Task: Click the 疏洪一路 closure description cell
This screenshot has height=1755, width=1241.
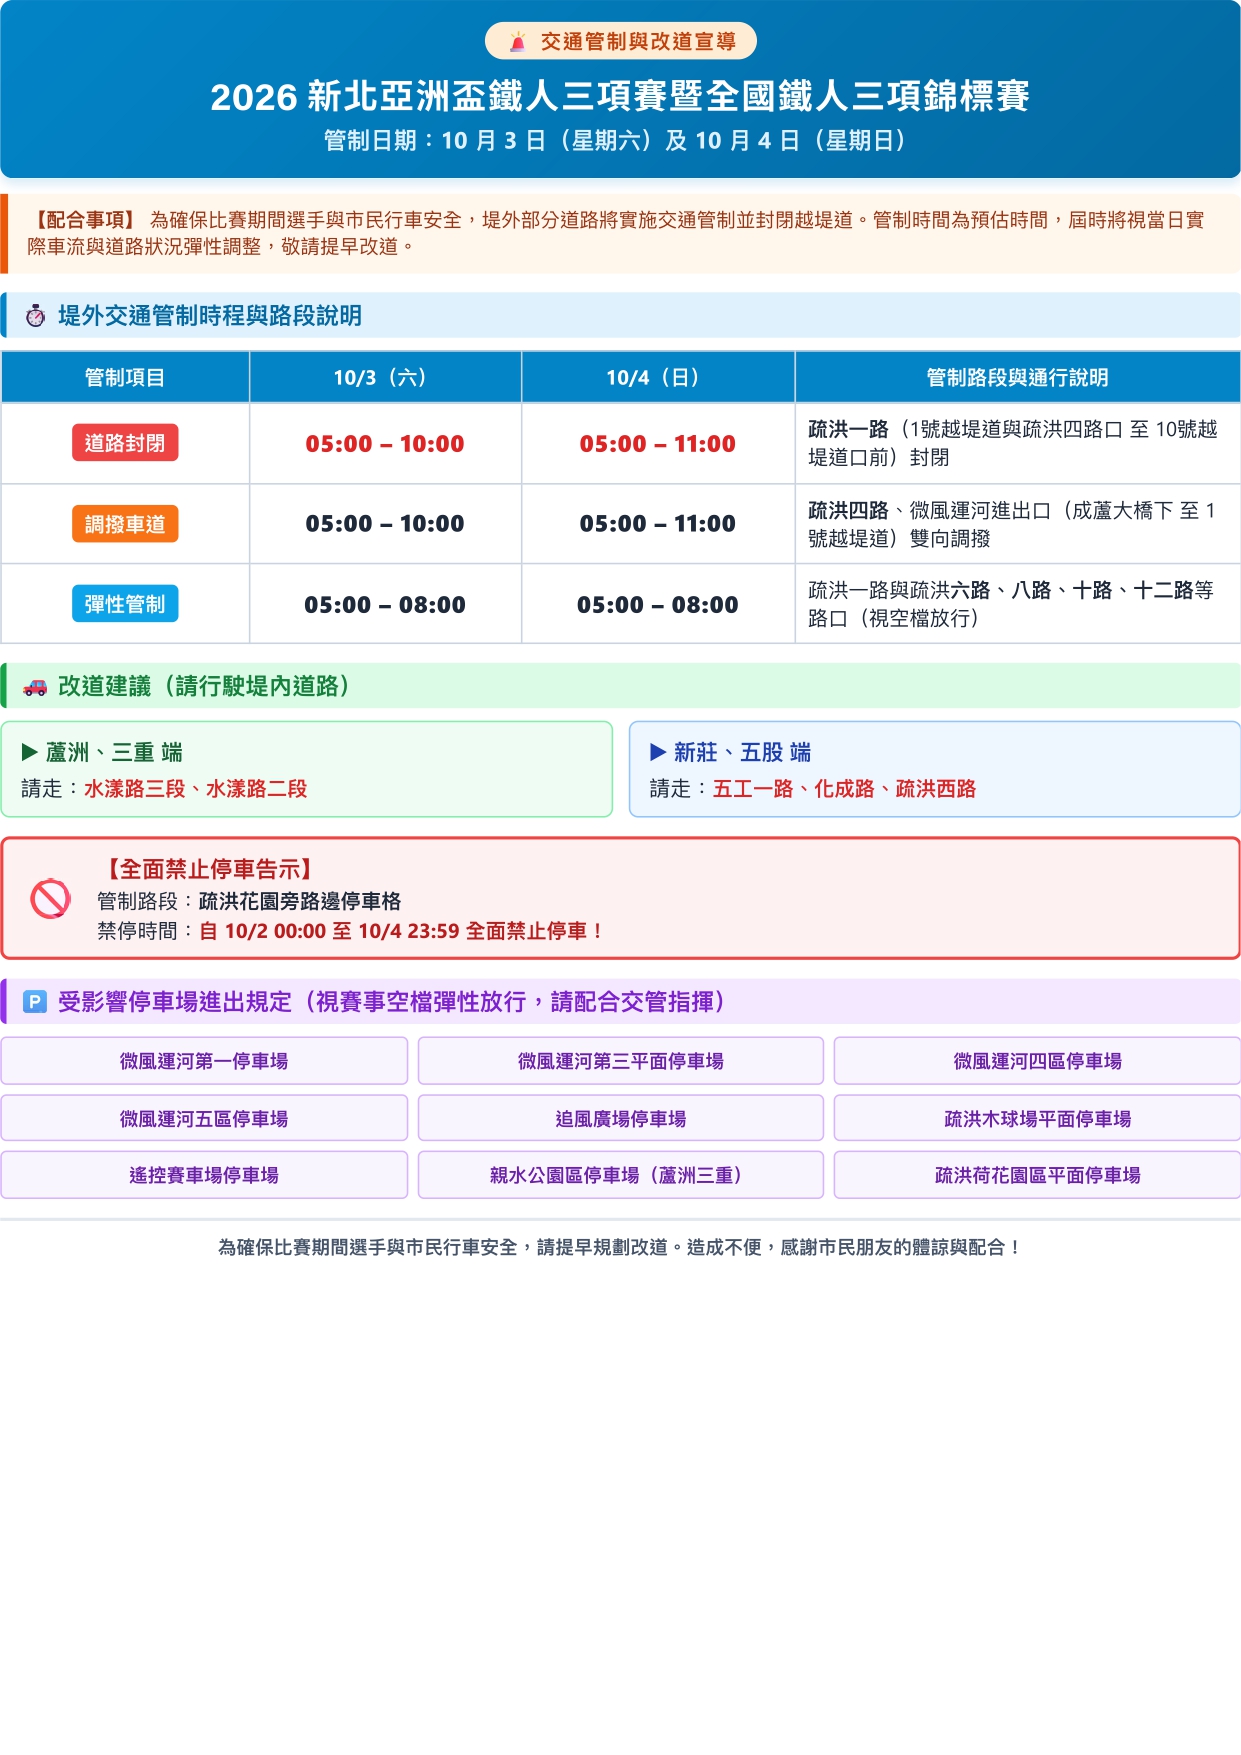Action: (x=1017, y=443)
